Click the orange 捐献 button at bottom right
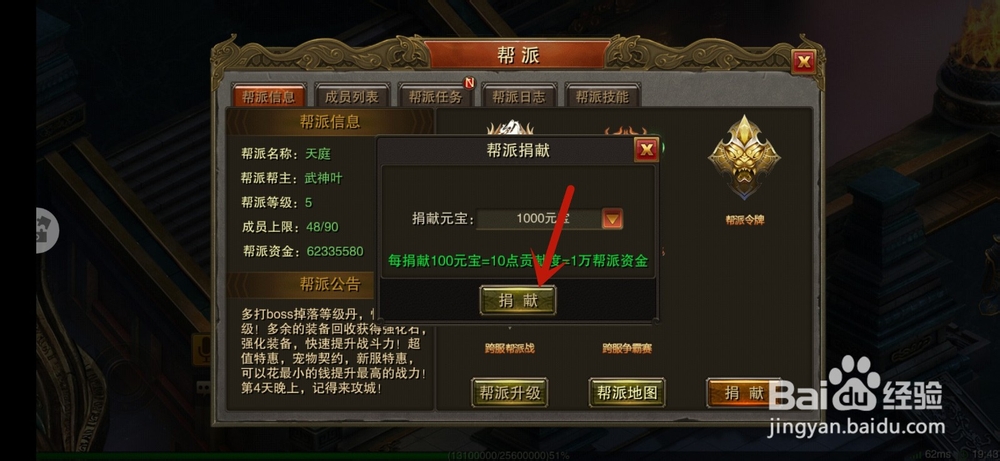The height and width of the screenshot is (461, 1000). (x=744, y=392)
